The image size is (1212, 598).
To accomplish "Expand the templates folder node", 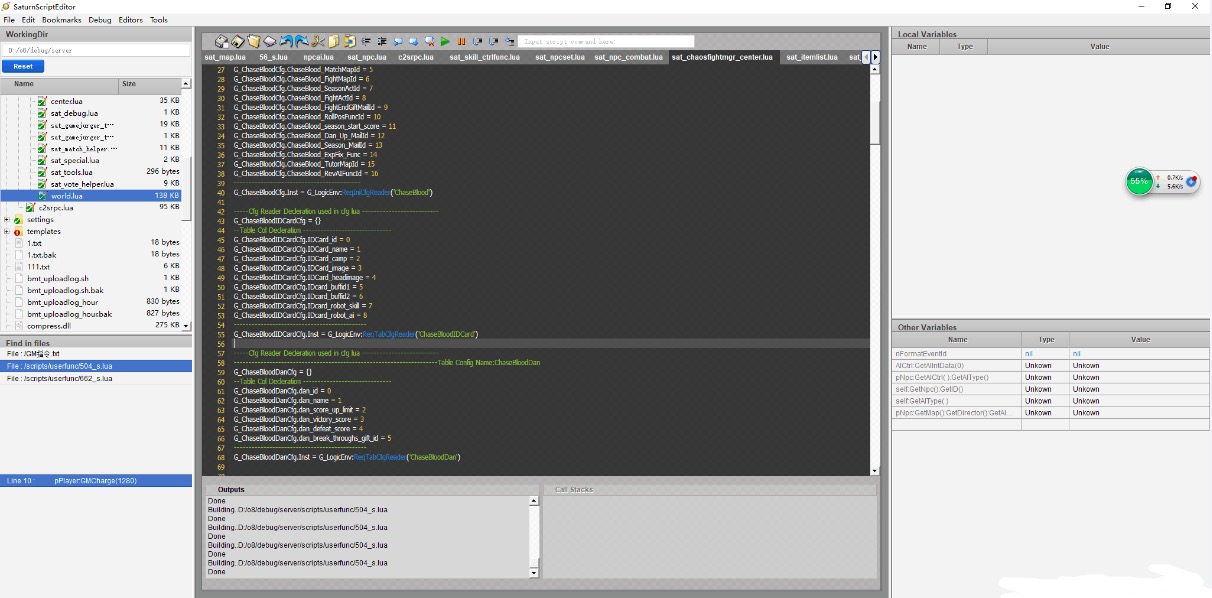I will (7, 231).
